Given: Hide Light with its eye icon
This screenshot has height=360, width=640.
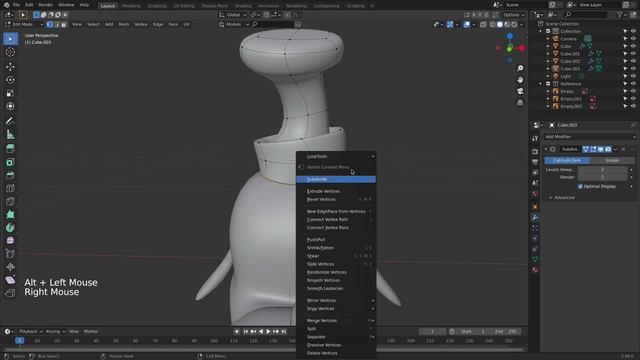Looking at the screenshot, I should coord(633,76).
